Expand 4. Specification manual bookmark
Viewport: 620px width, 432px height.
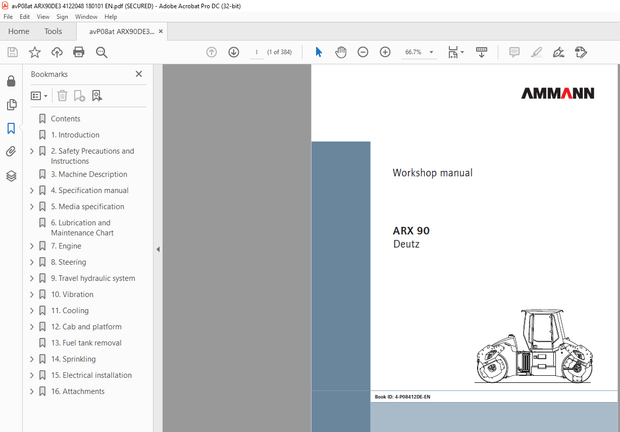pyautogui.click(x=32, y=191)
